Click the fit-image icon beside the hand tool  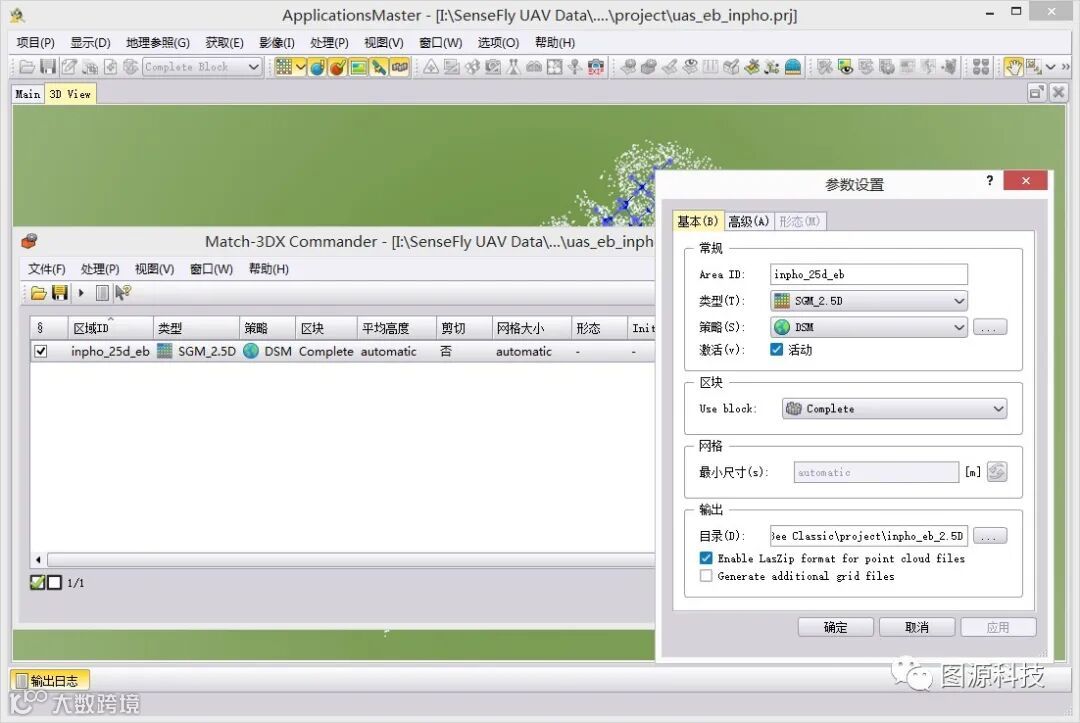pyautogui.click(x=1032, y=67)
